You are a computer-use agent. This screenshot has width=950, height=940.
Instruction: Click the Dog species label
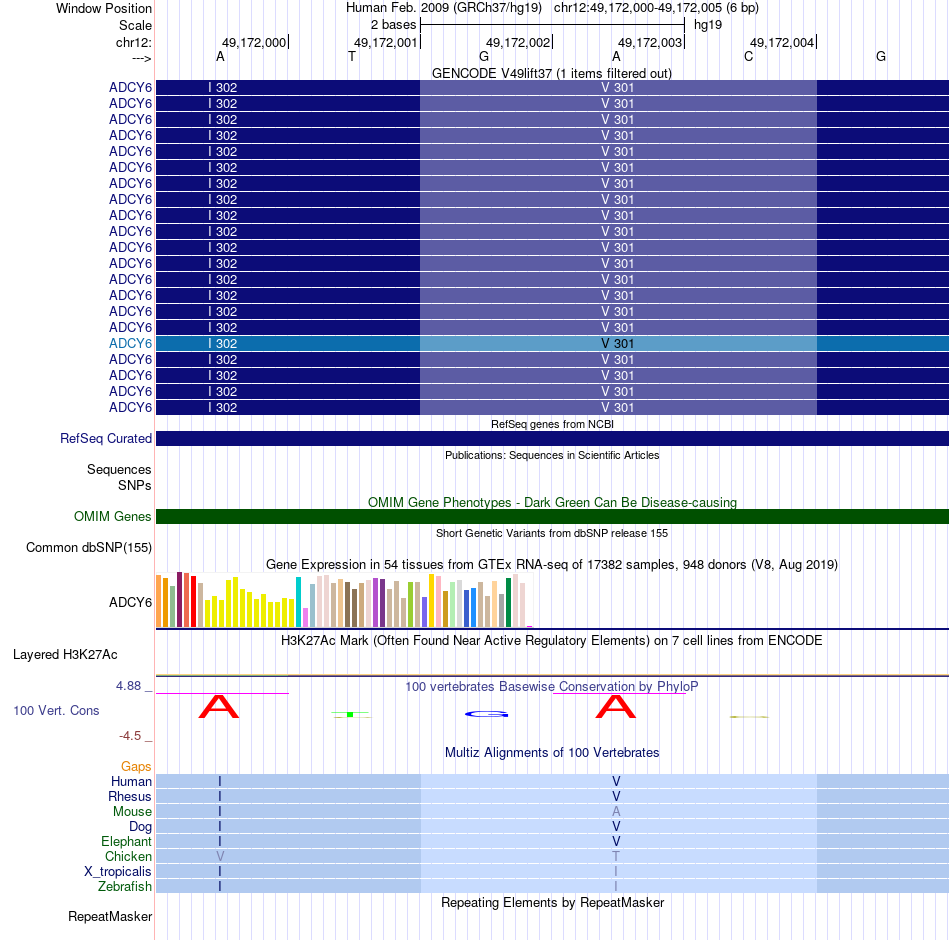[140, 827]
